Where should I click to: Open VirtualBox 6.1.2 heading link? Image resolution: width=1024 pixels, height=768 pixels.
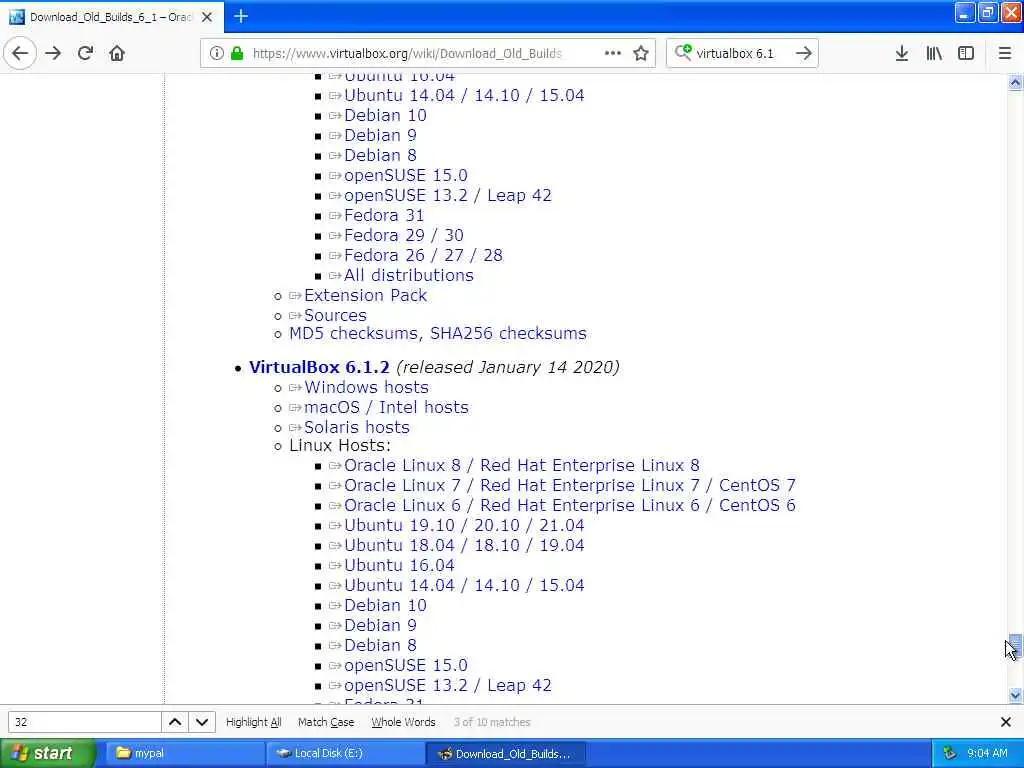point(319,367)
